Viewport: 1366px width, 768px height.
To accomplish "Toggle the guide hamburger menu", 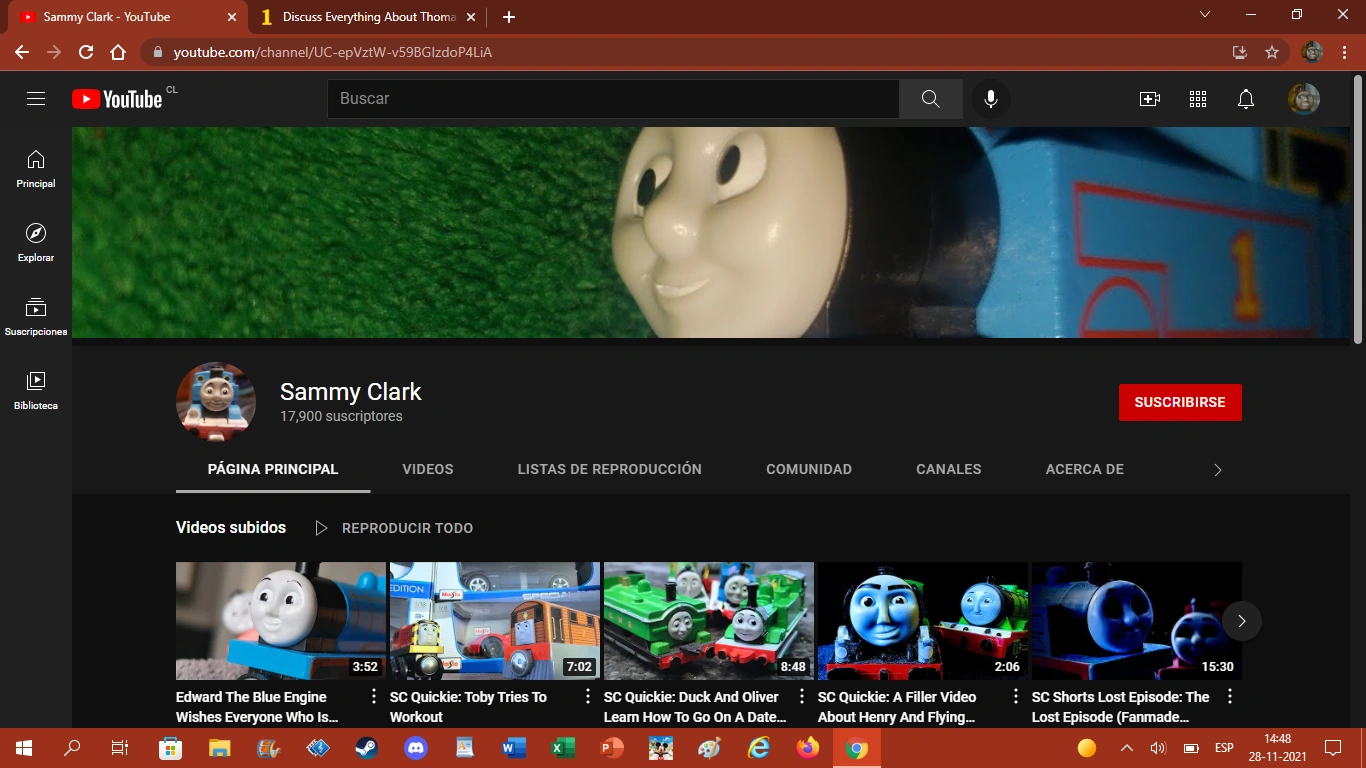I will coord(36,98).
